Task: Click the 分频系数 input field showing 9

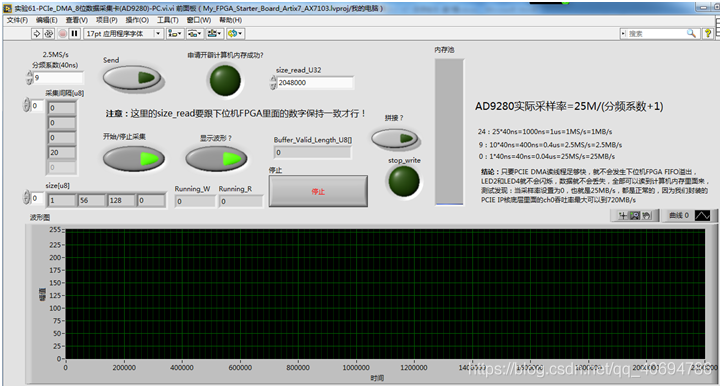Action: (58, 78)
